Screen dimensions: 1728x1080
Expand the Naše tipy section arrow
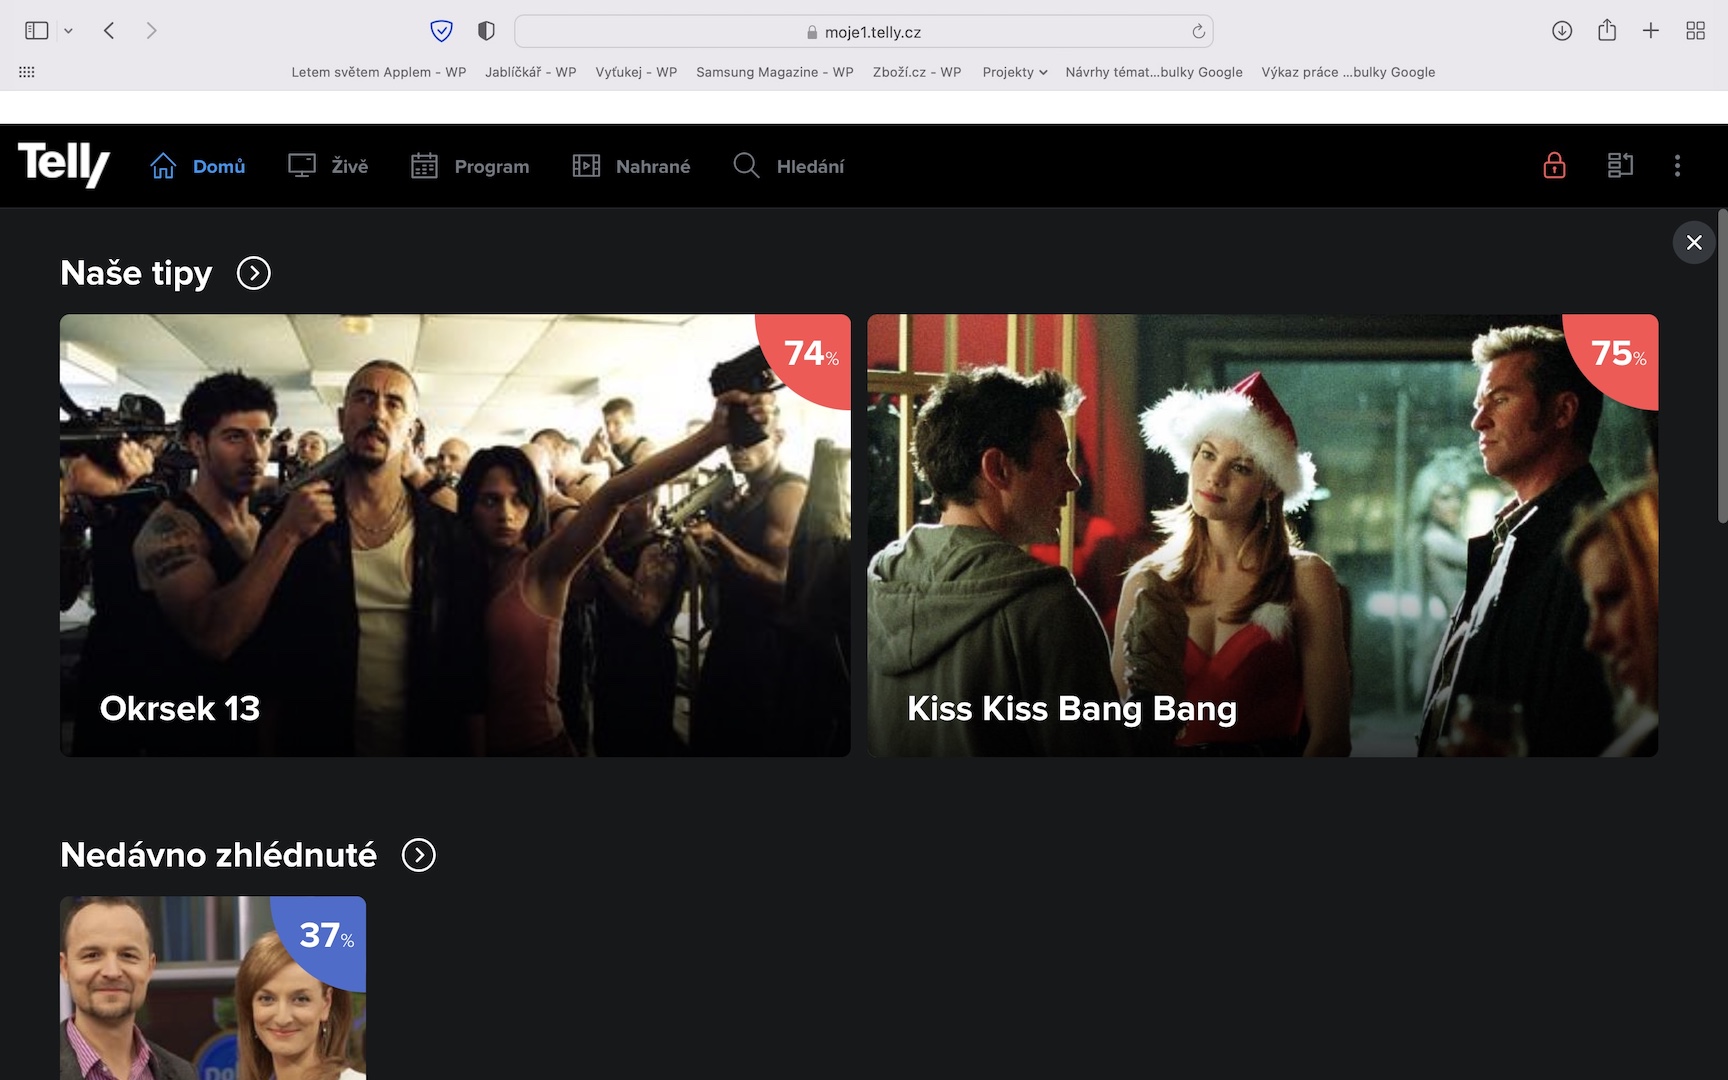[254, 273]
